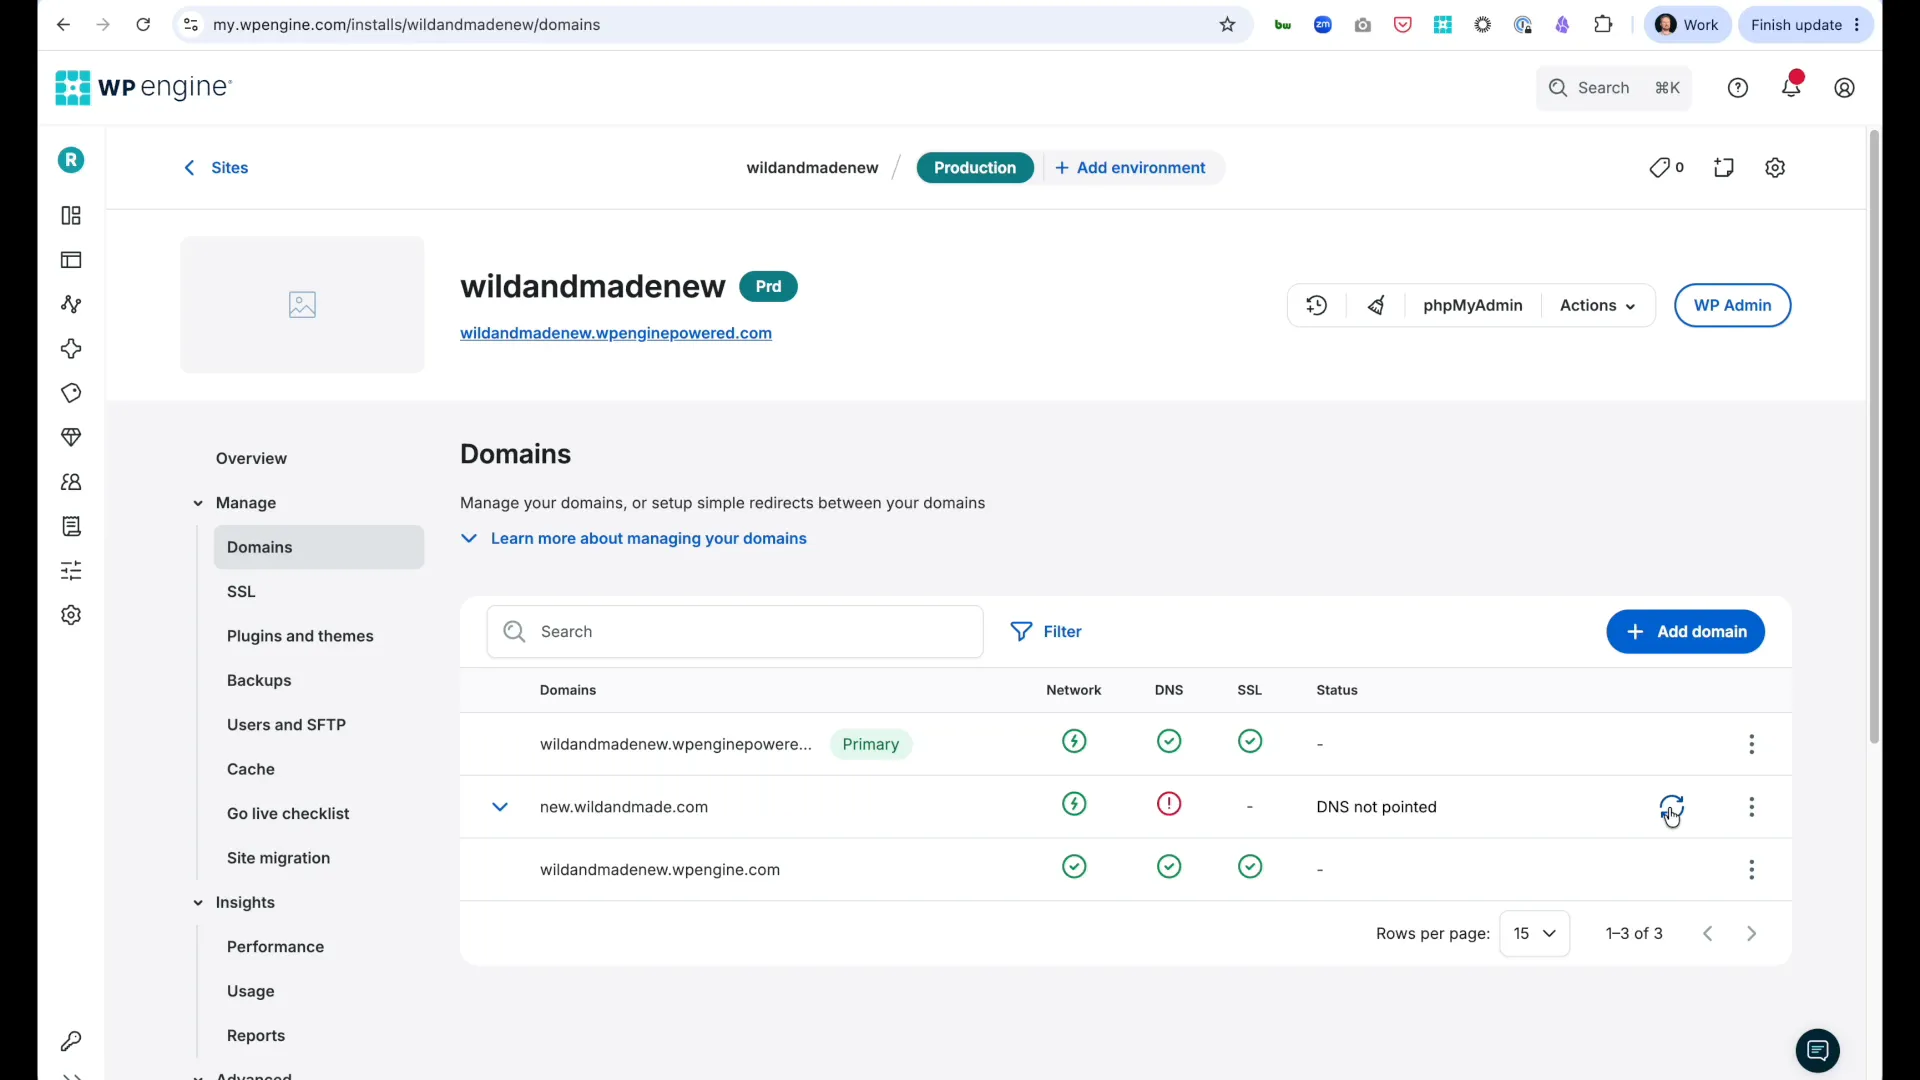Expand Learn more about managing your domains
This screenshot has height=1080, width=1920.
coord(634,539)
